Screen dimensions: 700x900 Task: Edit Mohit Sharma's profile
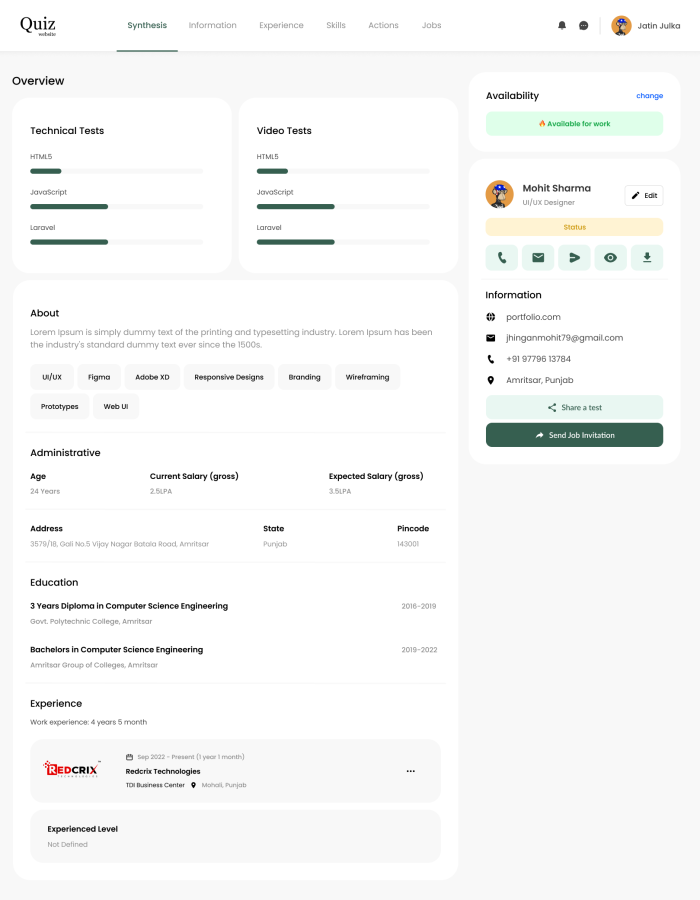[x=644, y=196]
